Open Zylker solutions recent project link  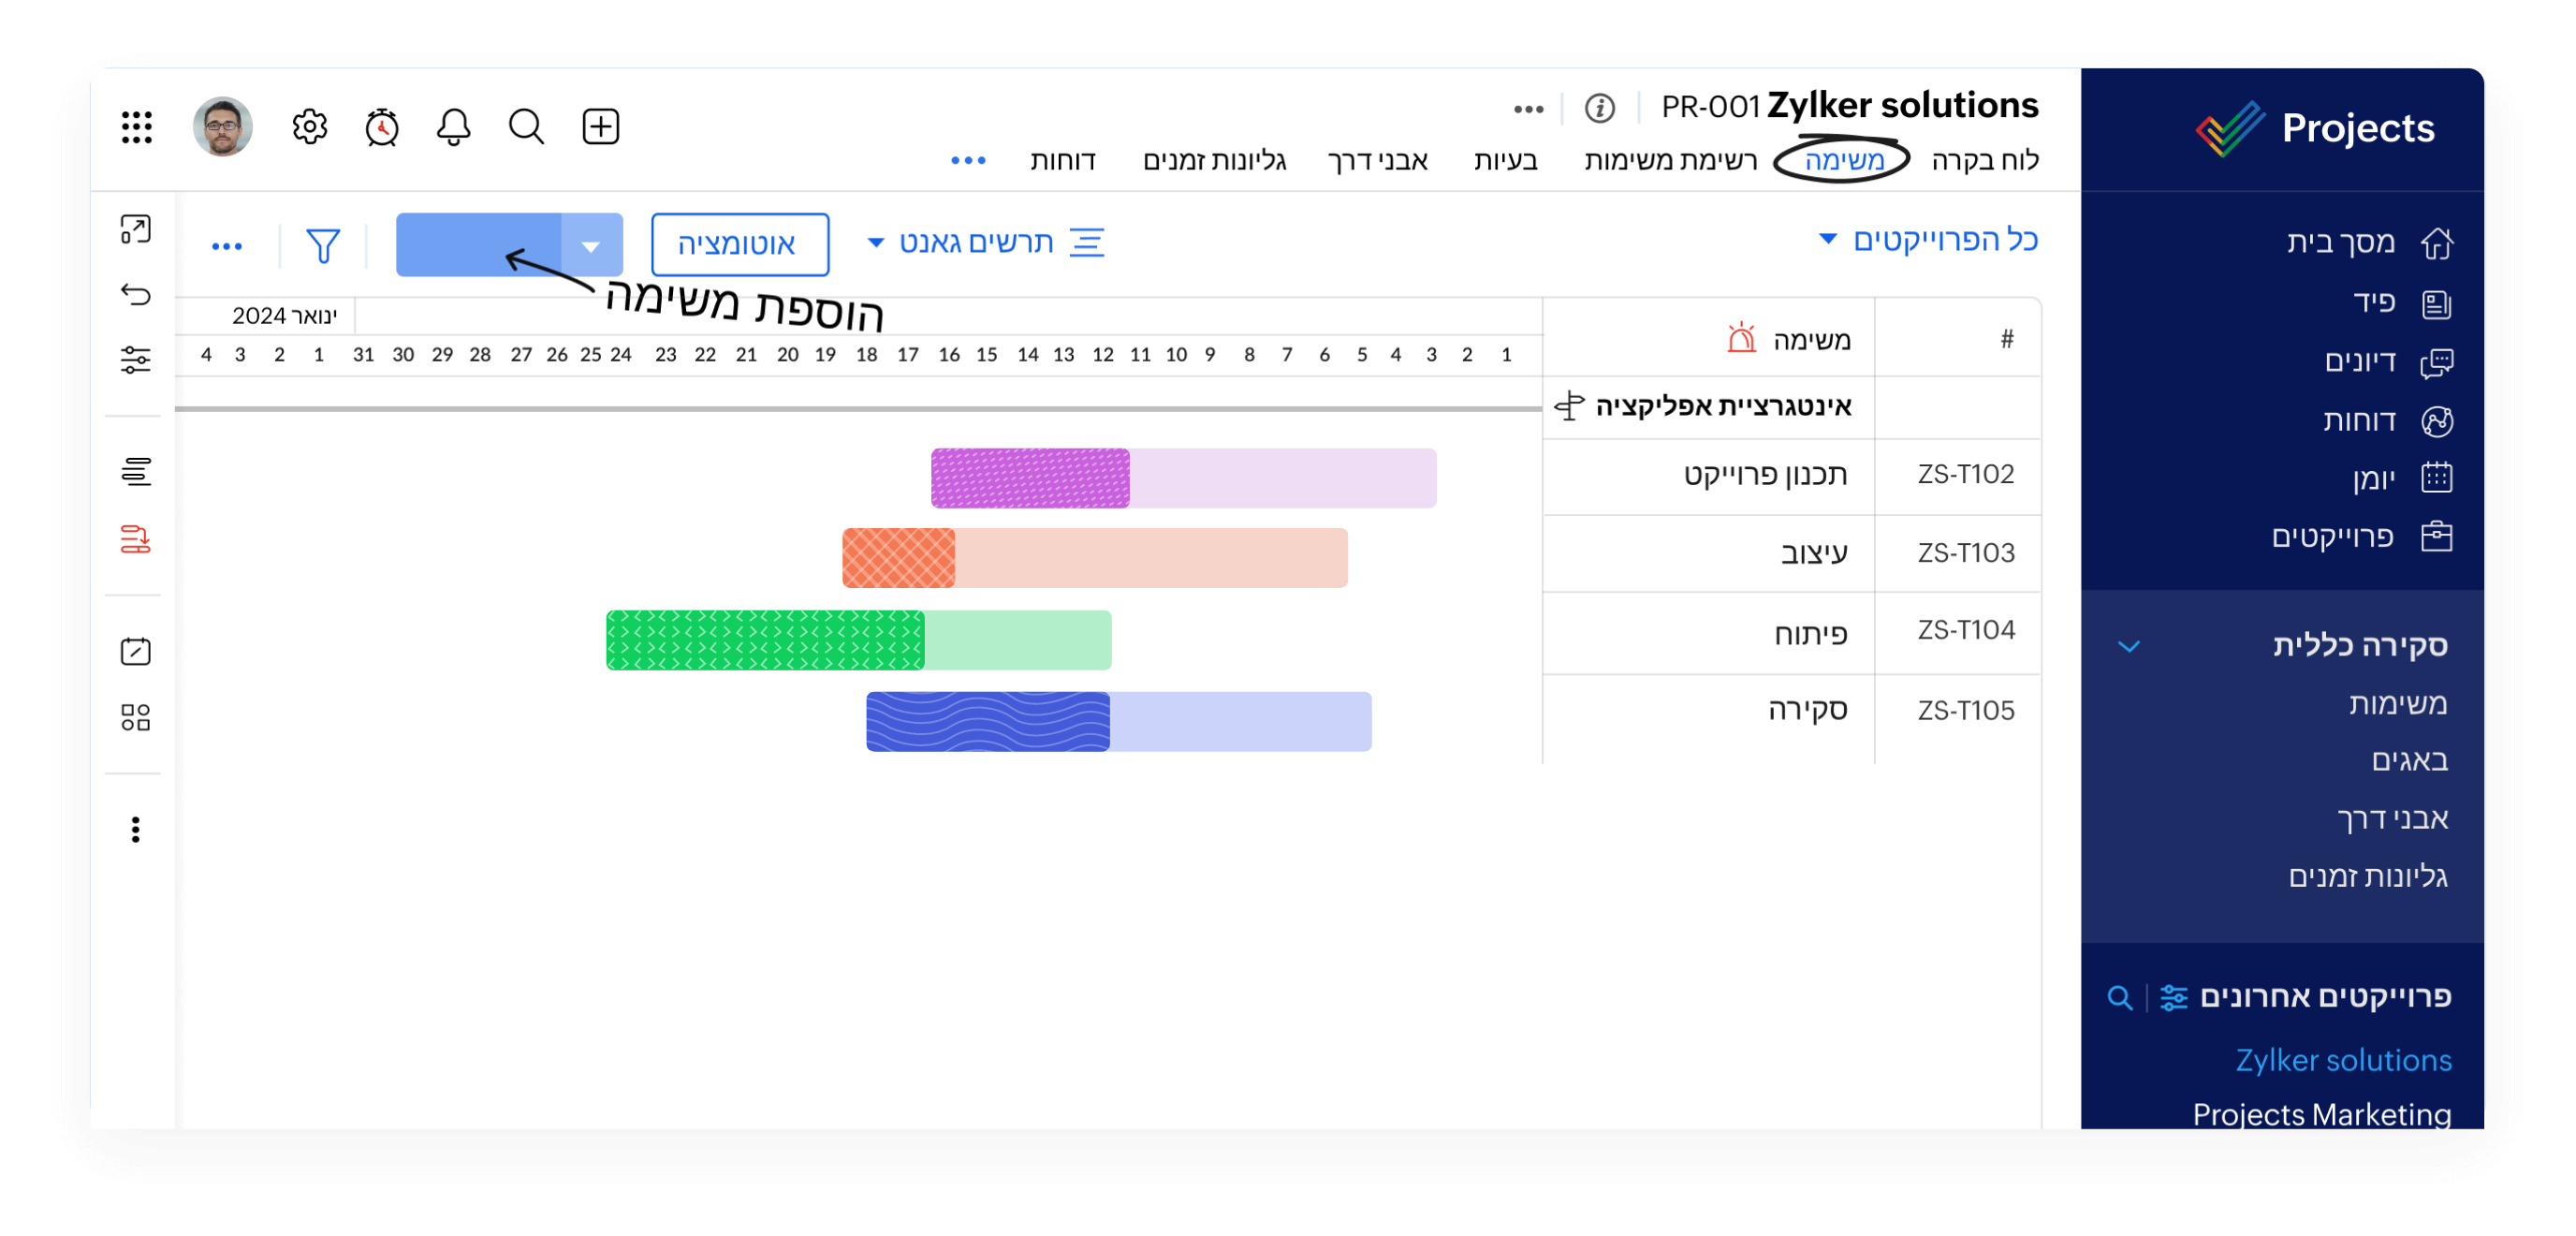tap(2342, 1060)
